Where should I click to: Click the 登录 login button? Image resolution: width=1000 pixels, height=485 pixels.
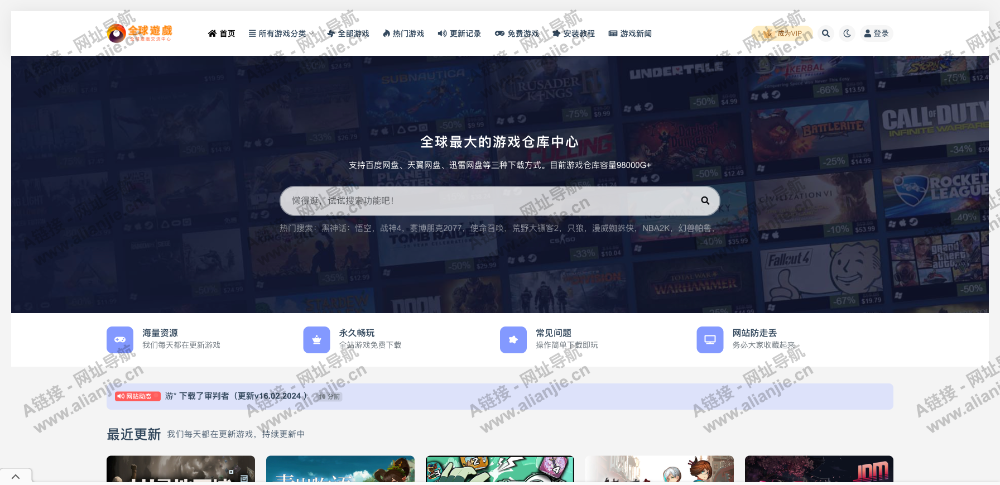pyautogui.click(x=876, y=33)
